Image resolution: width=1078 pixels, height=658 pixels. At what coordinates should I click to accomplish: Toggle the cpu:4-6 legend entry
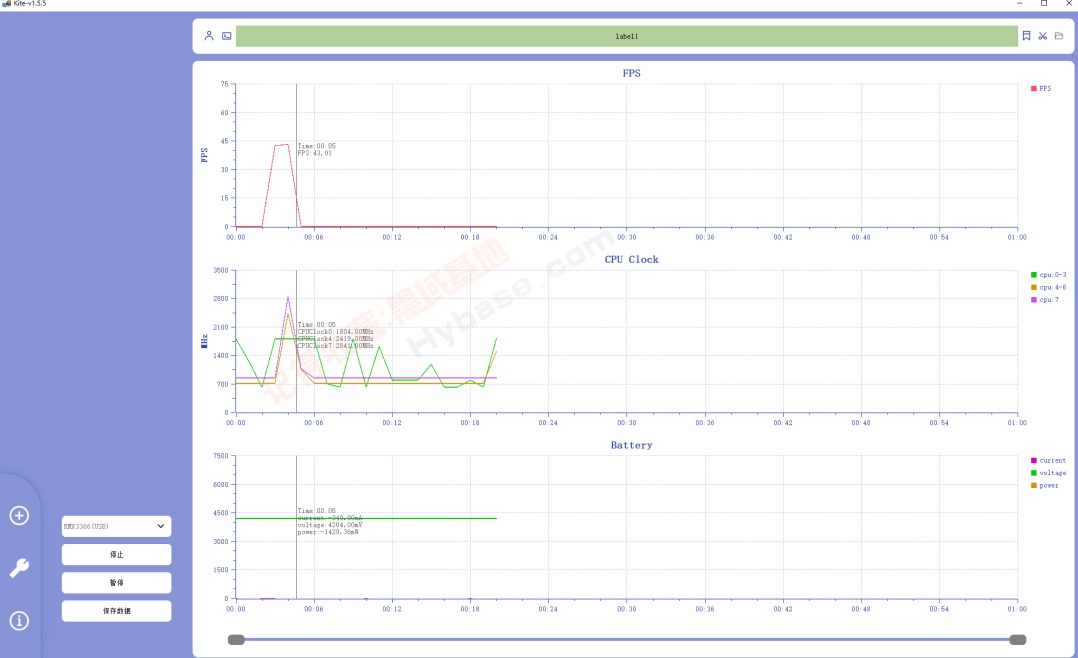click(1048, 287)
